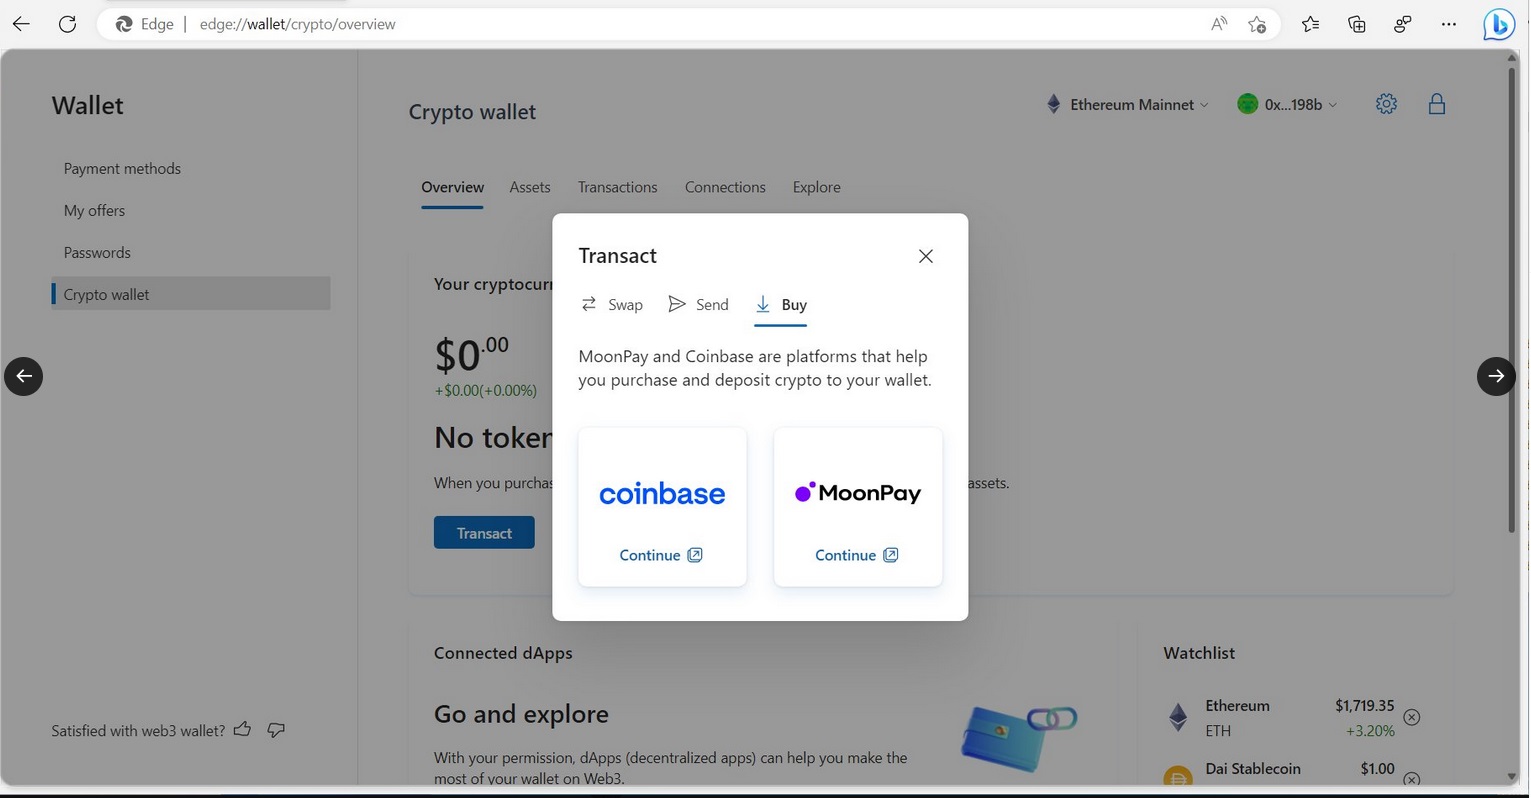Open the Favorites list icon
1531x798 pixels.
tap(1310, 24)
